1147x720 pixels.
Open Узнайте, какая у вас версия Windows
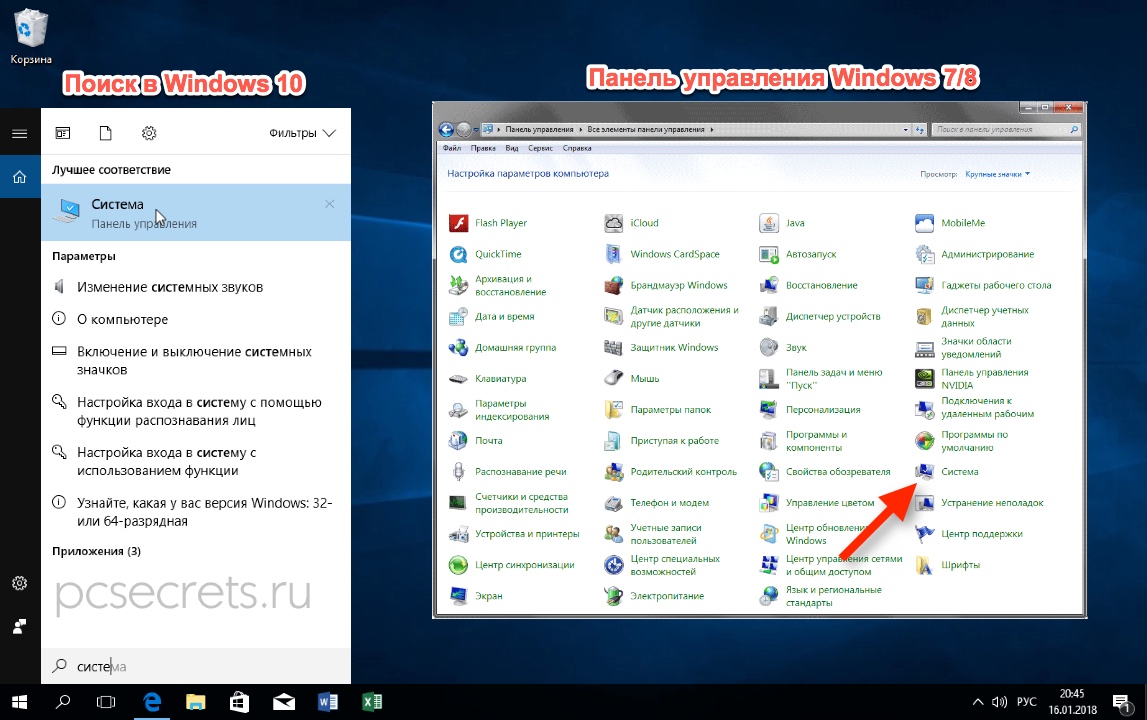(x=195, y=511)
